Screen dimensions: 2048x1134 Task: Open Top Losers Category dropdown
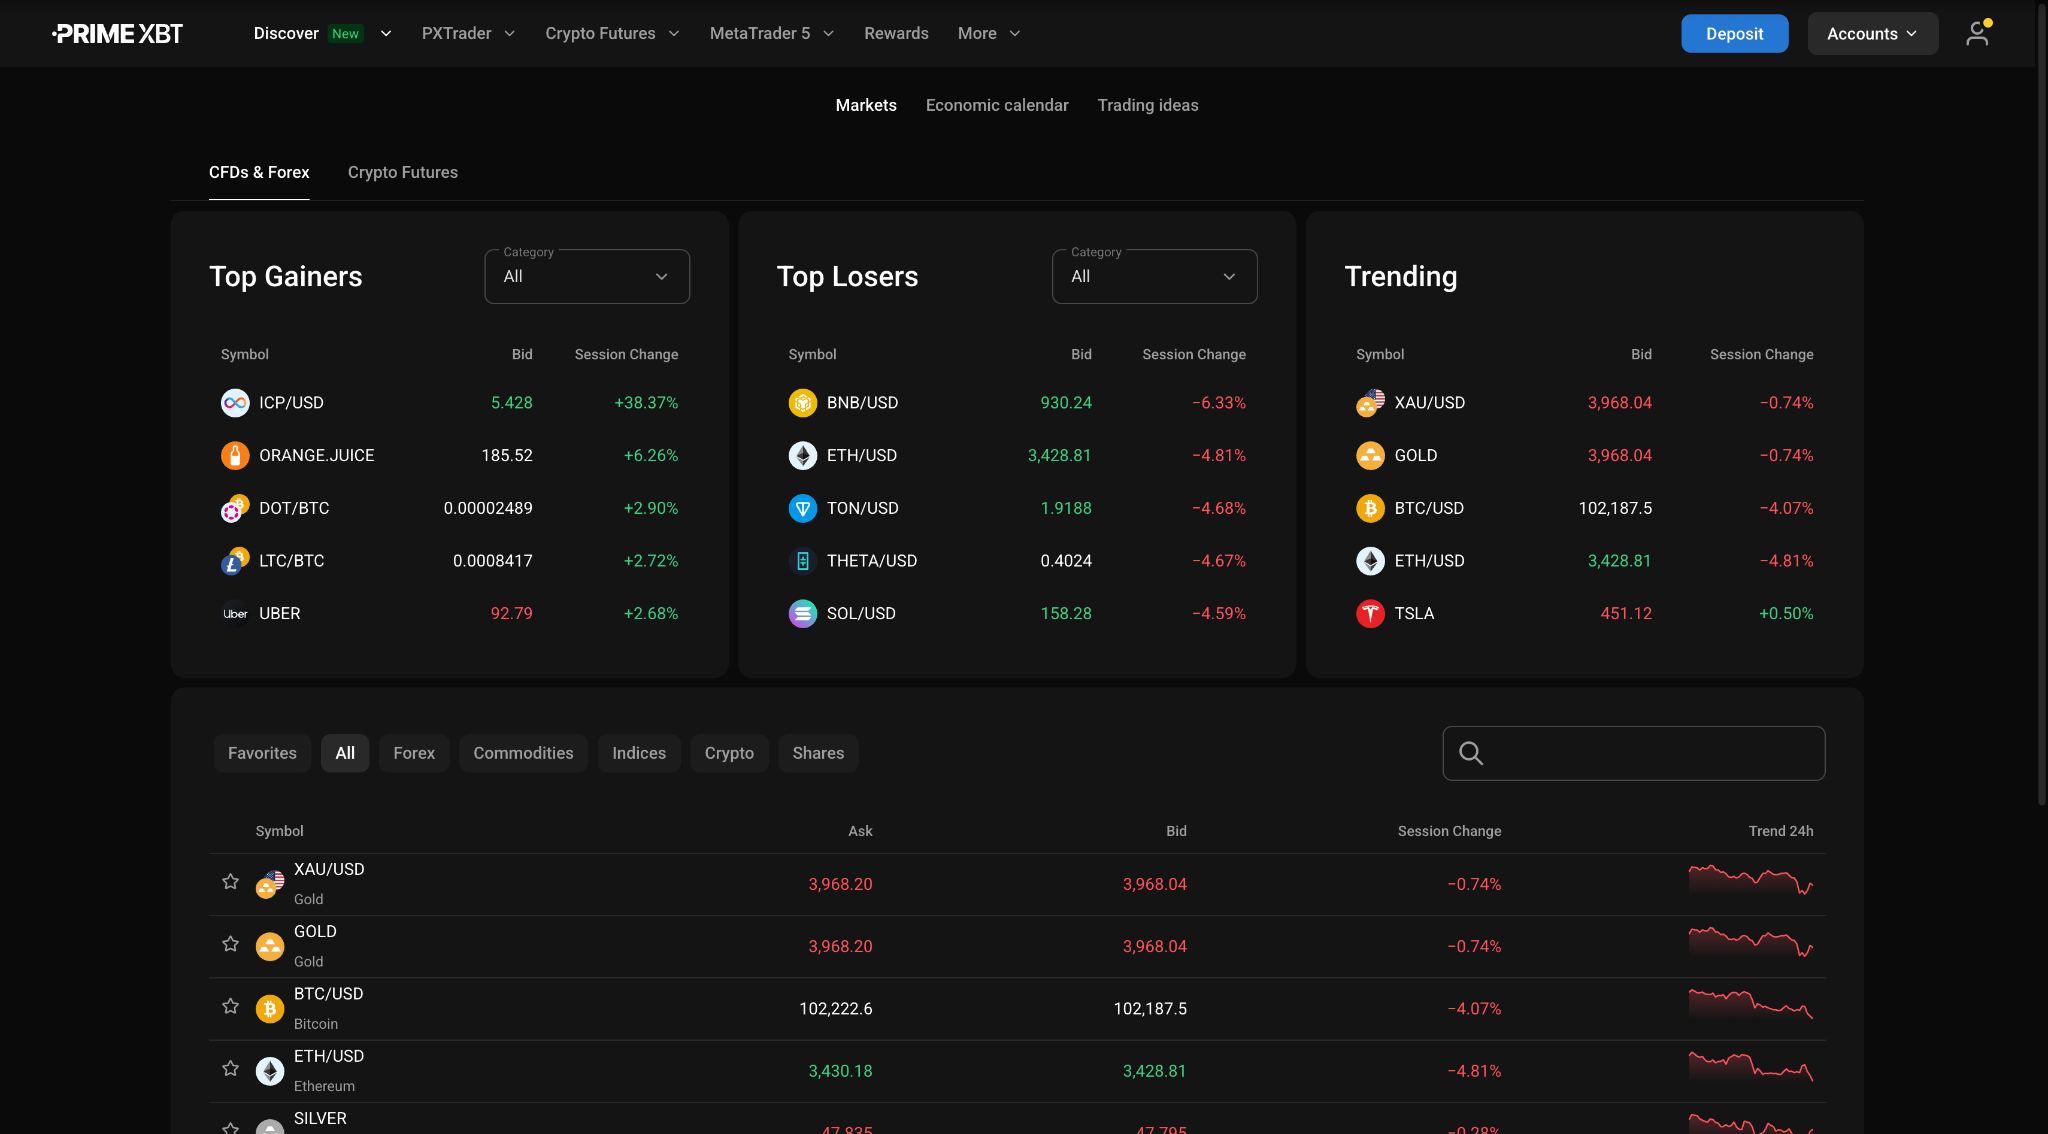coord(1154,277)
